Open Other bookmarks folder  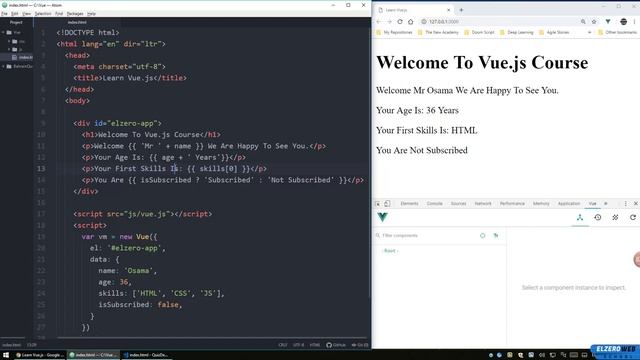click(617, 32)
